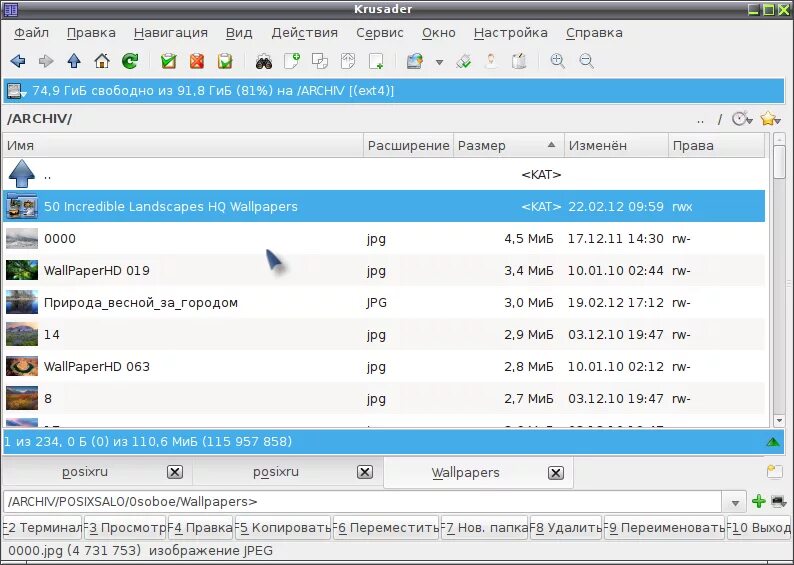The width and height of the screenshot is (794, 565).
Task: Click the clipboard toolbar icon
Action: click(519, 61)
